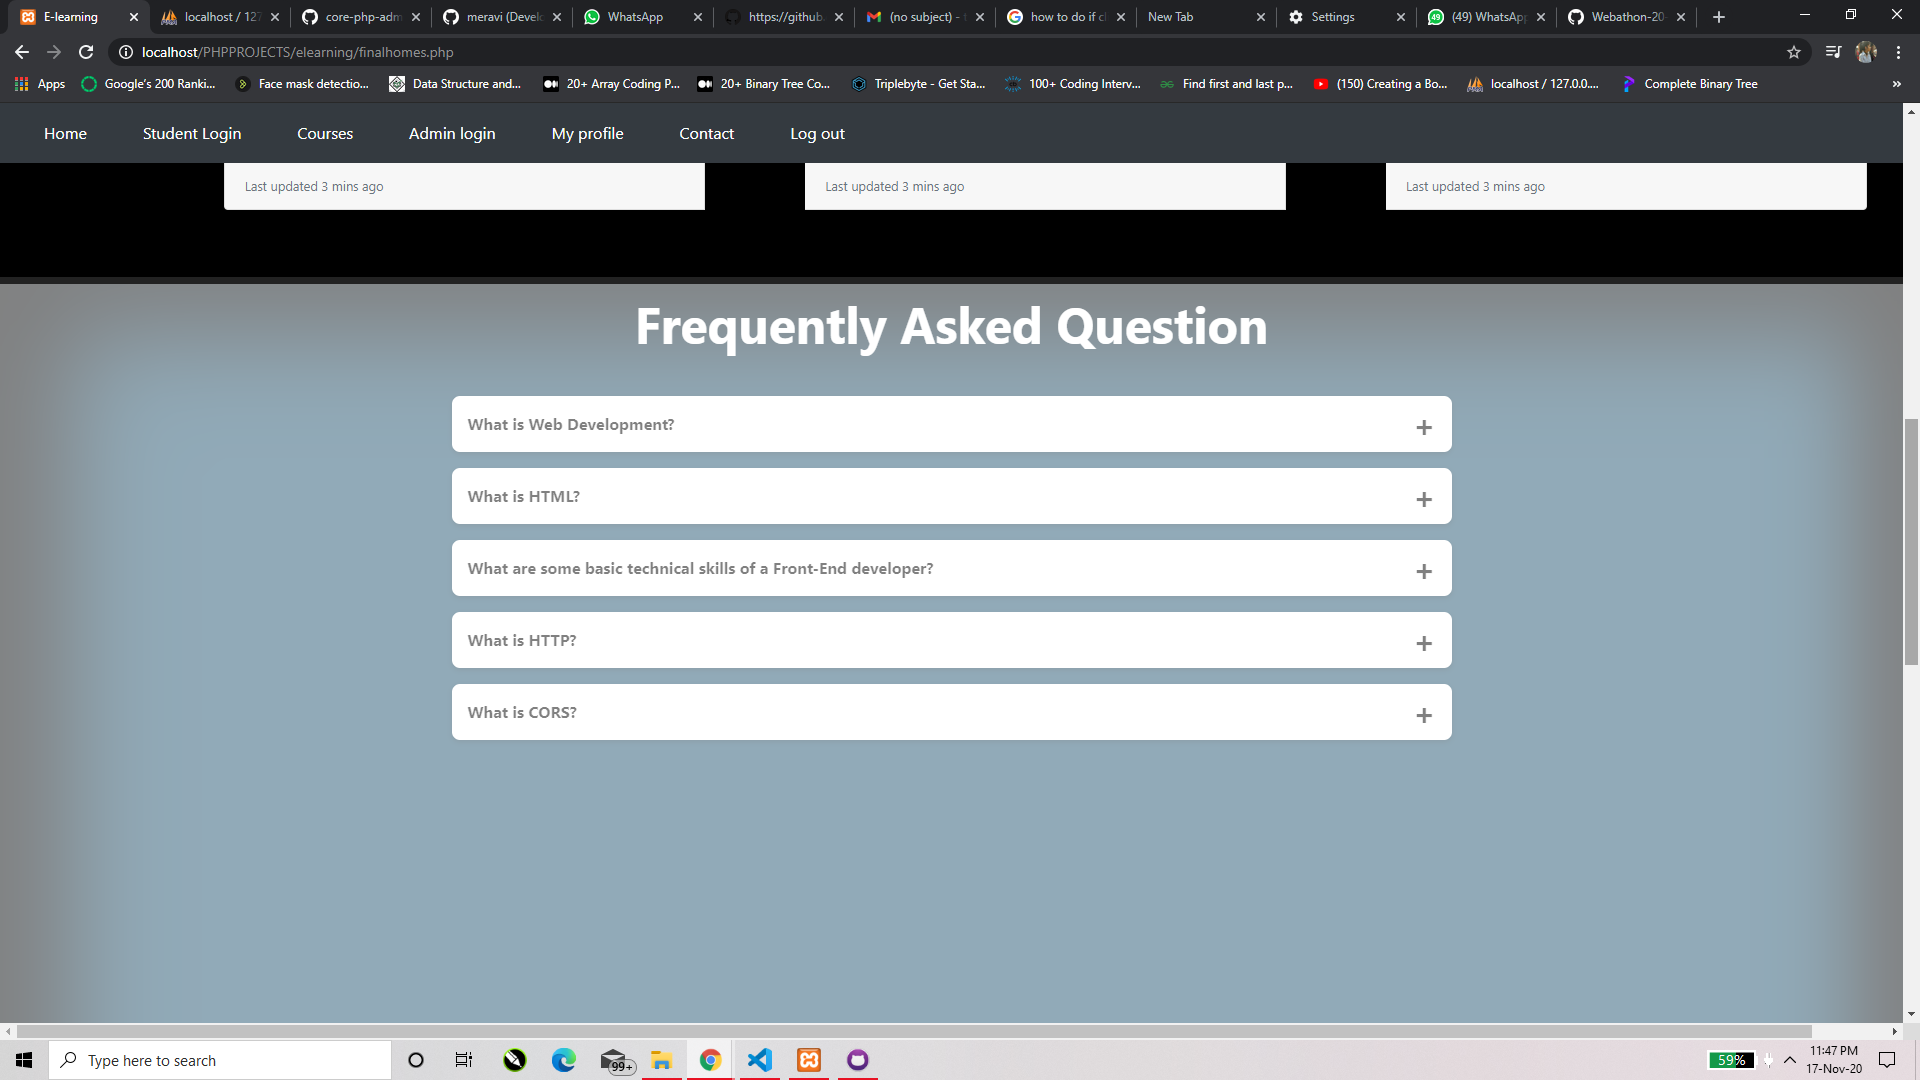This screenshot has height=1080, width=1920.
Task: Show more bookmarks with the chevron
Action: point(1896,84)
